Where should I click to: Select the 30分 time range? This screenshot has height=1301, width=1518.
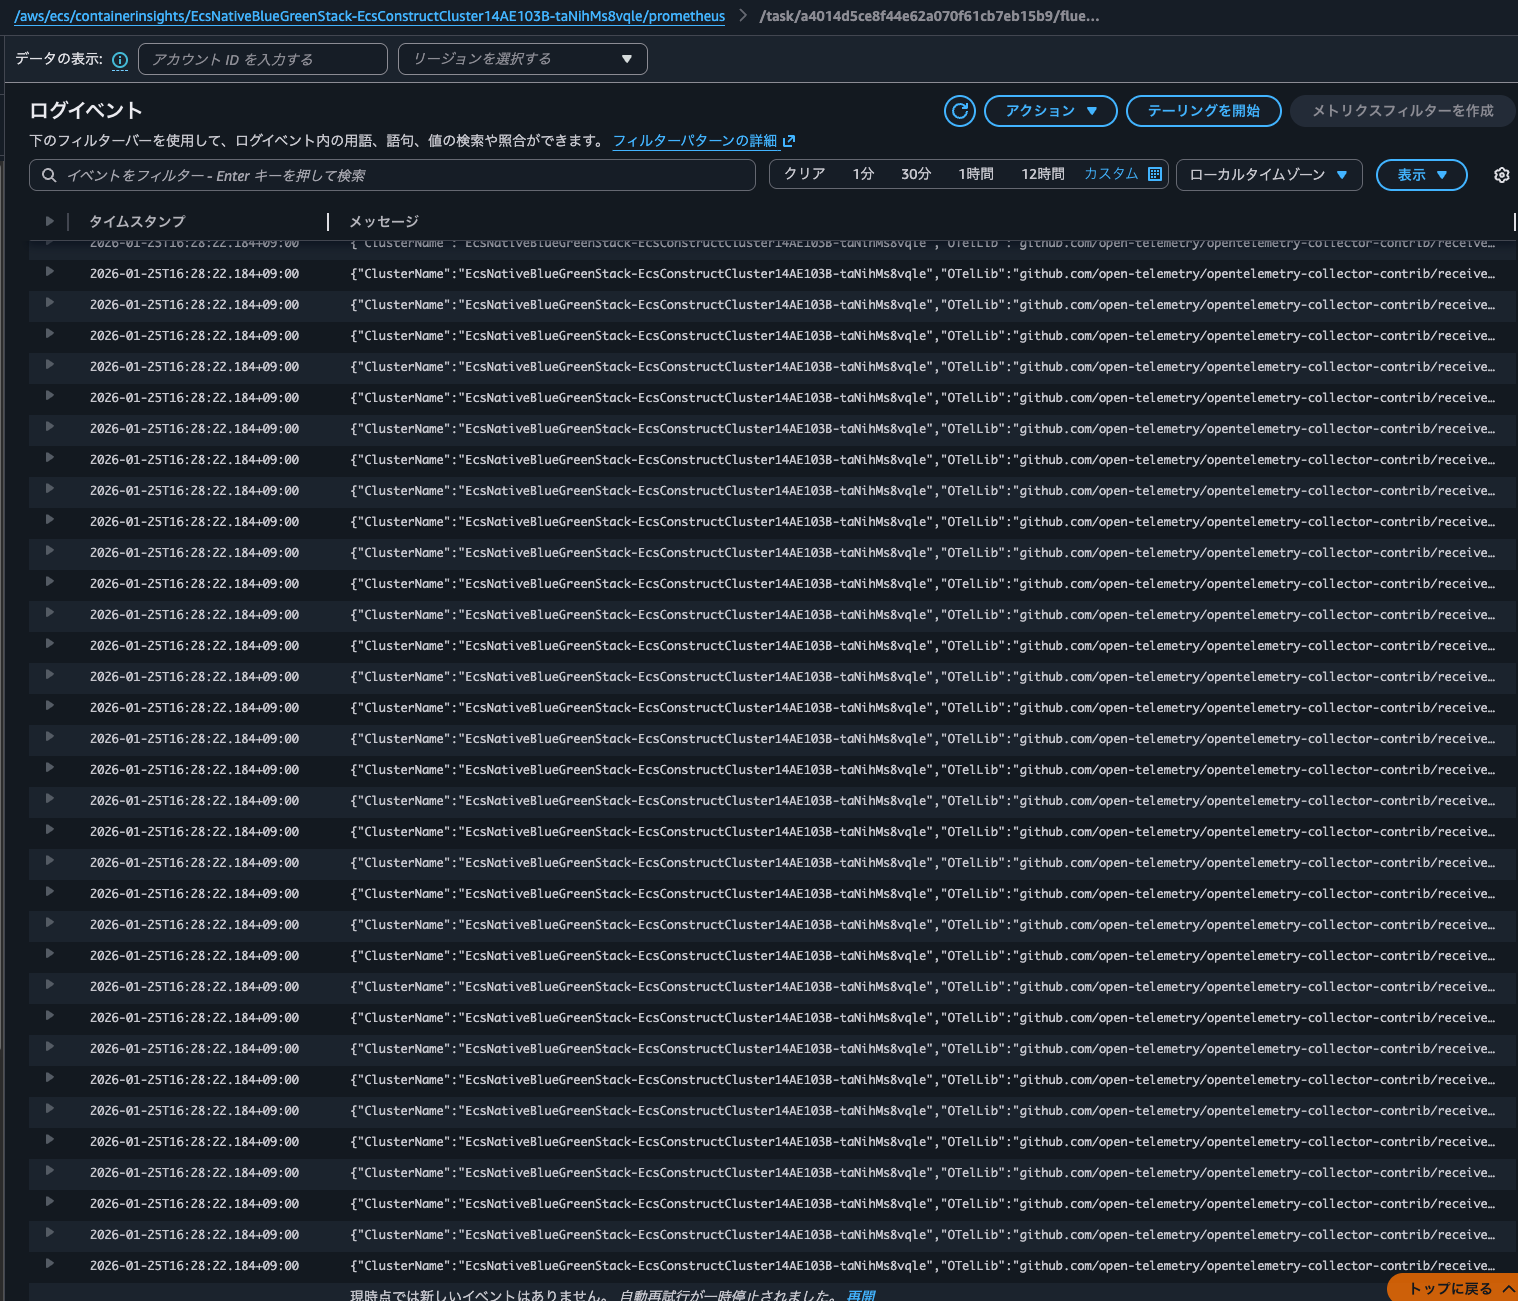pos(915,174)
